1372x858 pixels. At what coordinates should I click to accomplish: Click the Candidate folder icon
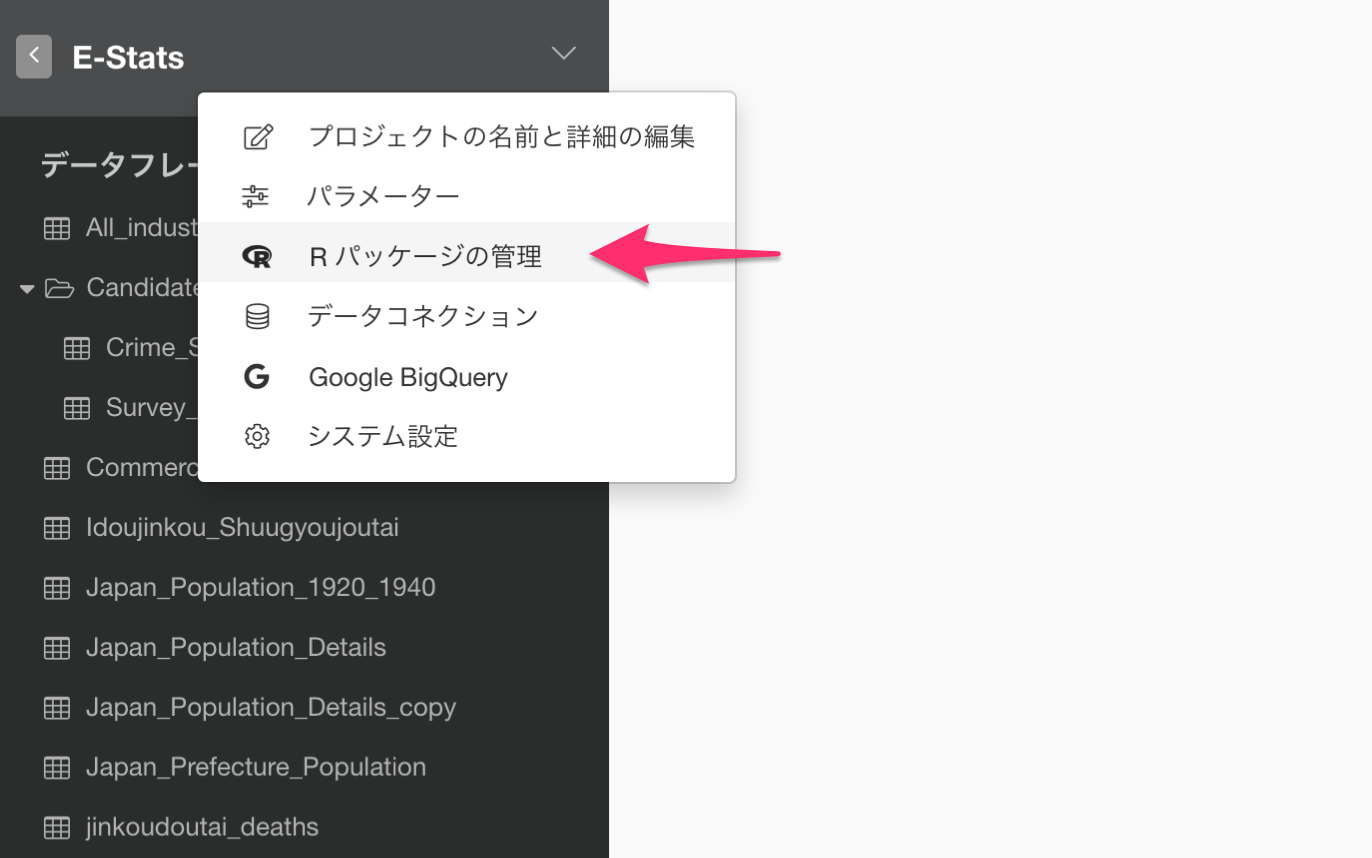tap(60, 289)
